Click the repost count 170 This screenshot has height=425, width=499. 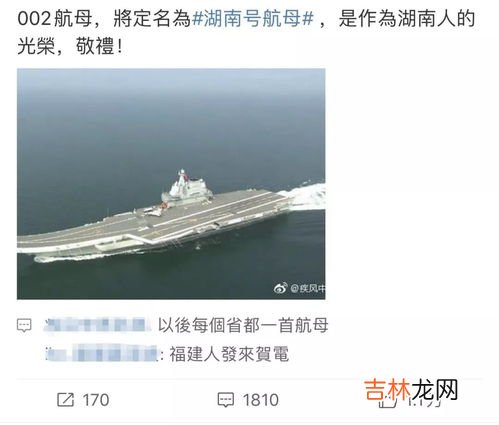pyautogui.click(x=96, y=400)
